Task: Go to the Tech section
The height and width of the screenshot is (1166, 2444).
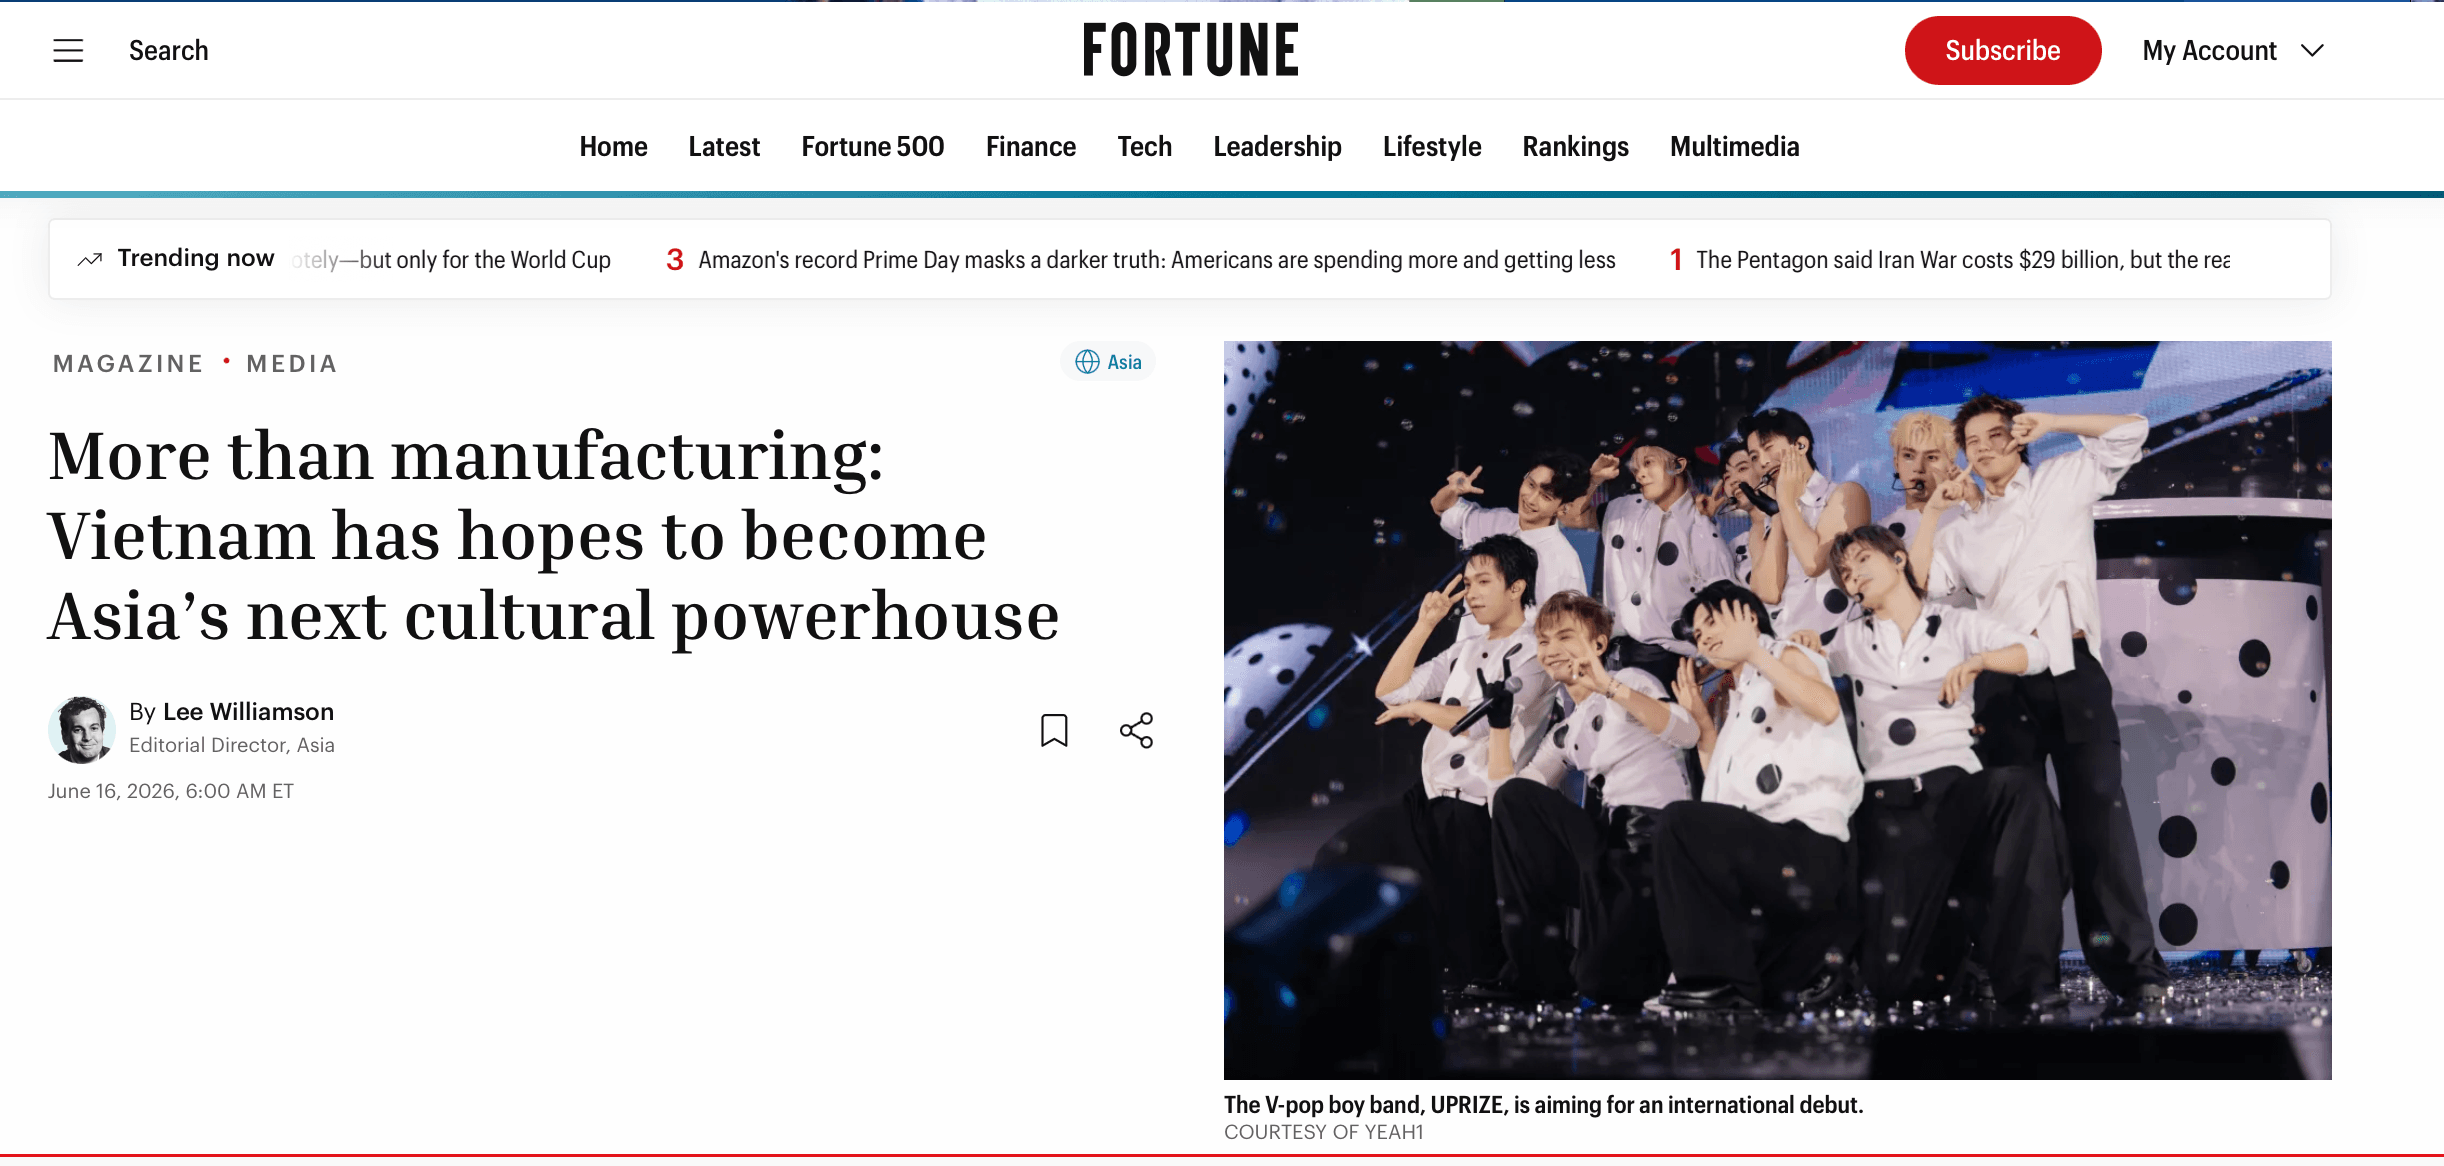Action: tap(1144, 146)
